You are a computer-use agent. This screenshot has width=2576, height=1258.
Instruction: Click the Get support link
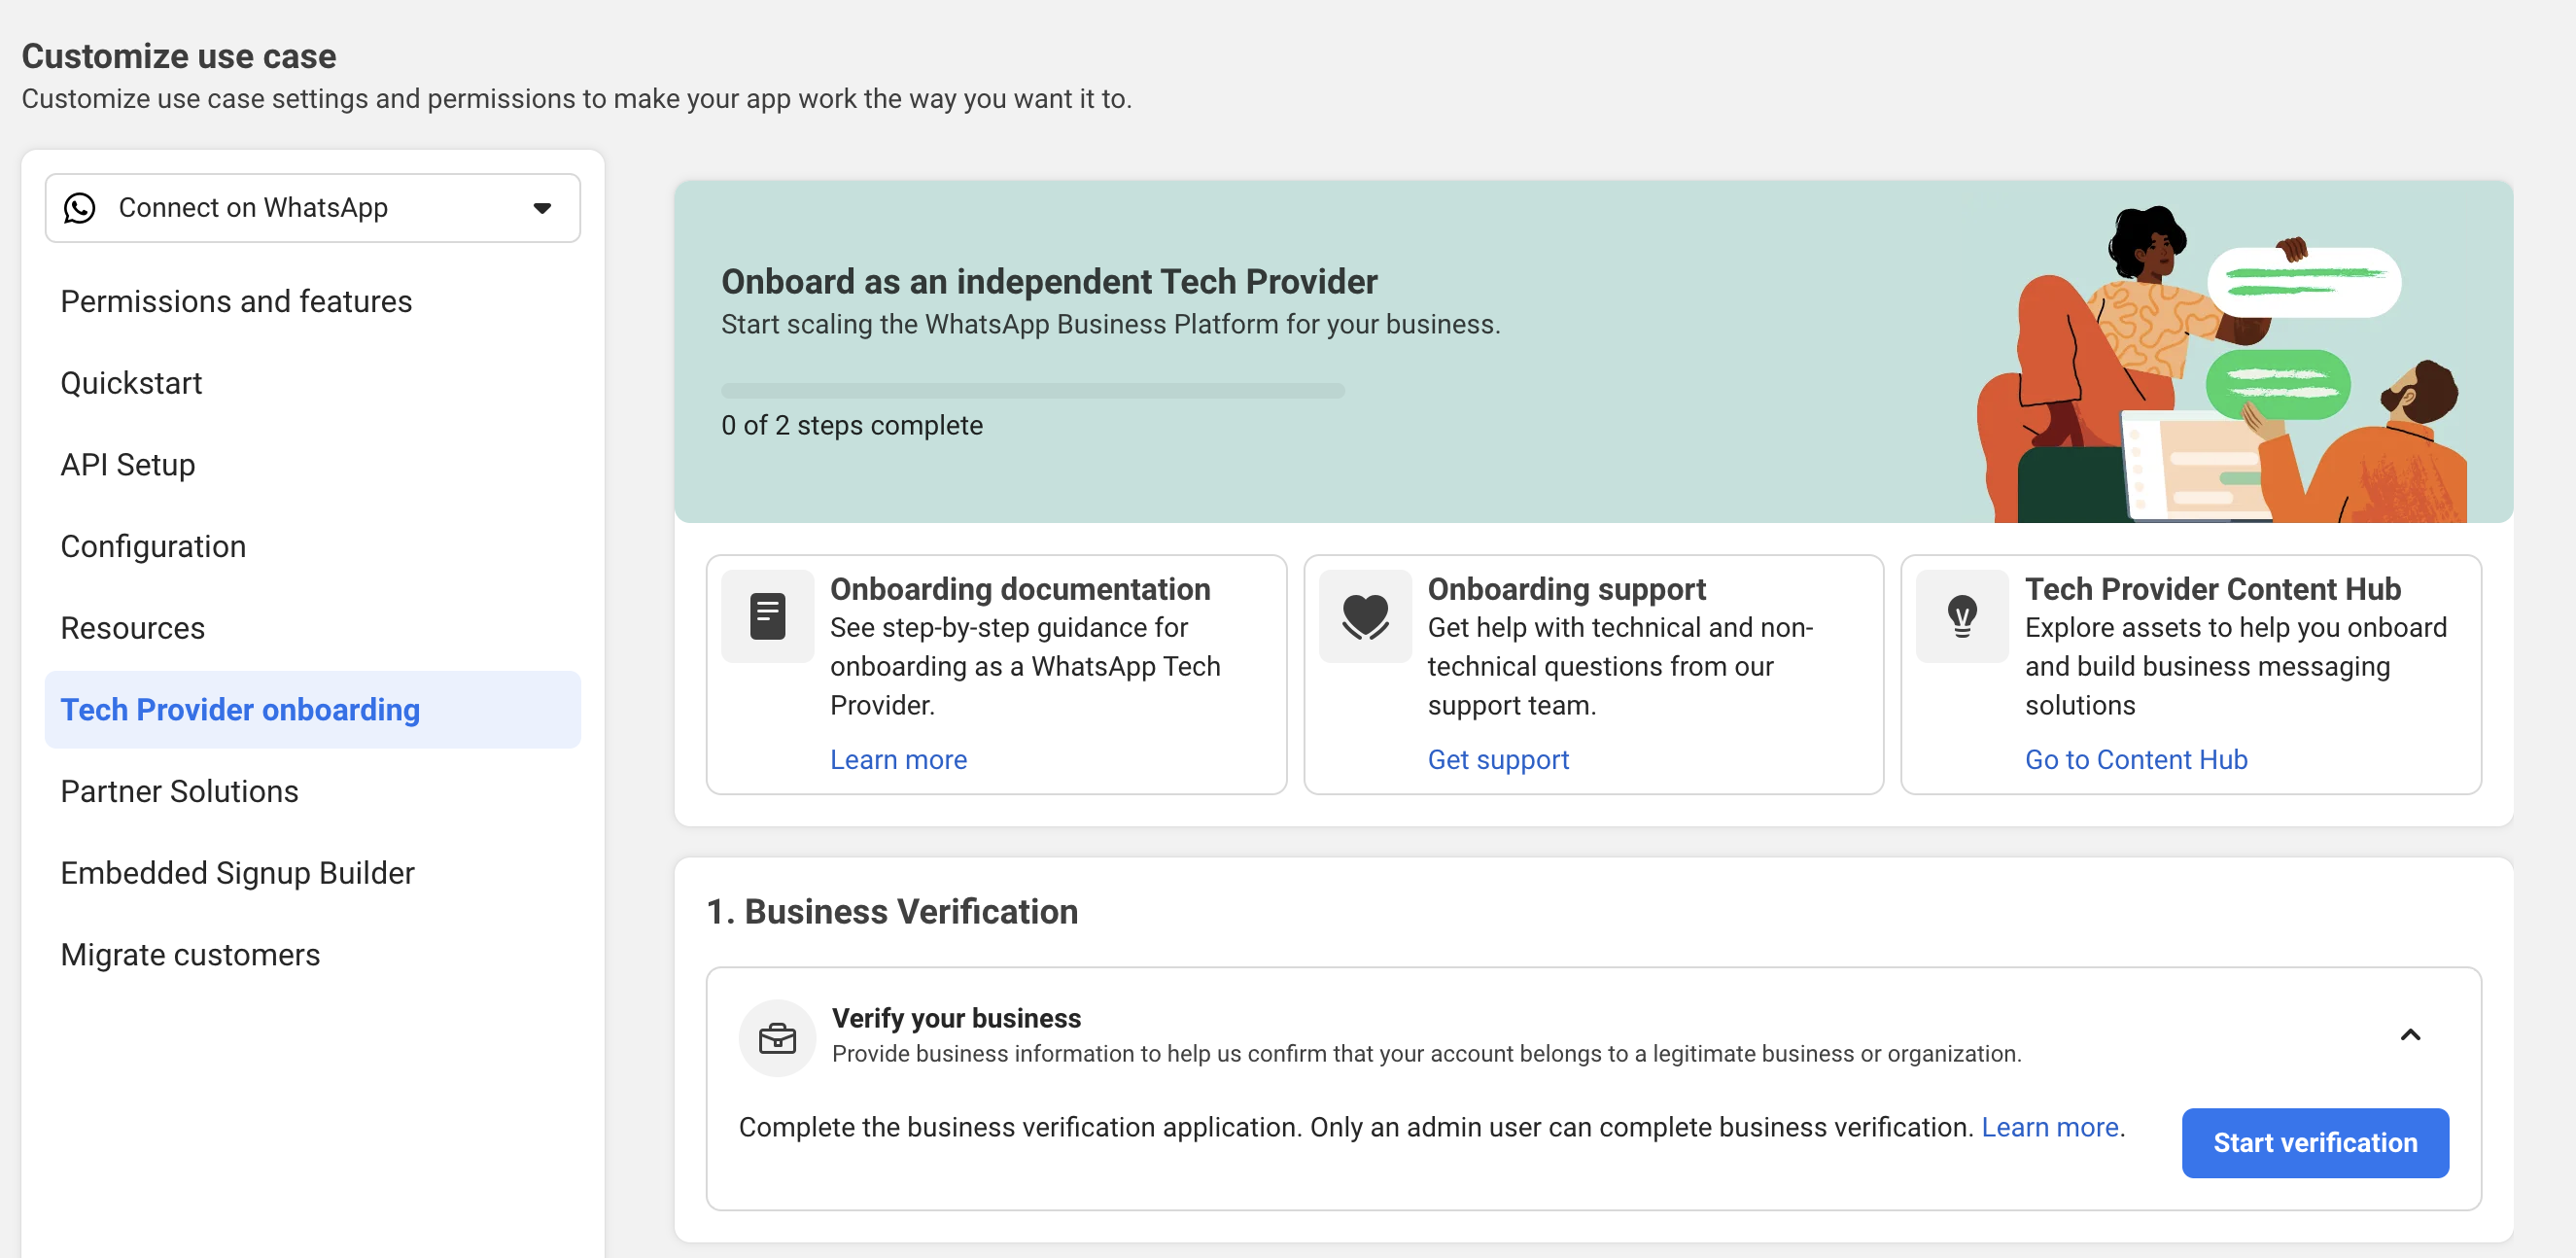coord(1497,759)
